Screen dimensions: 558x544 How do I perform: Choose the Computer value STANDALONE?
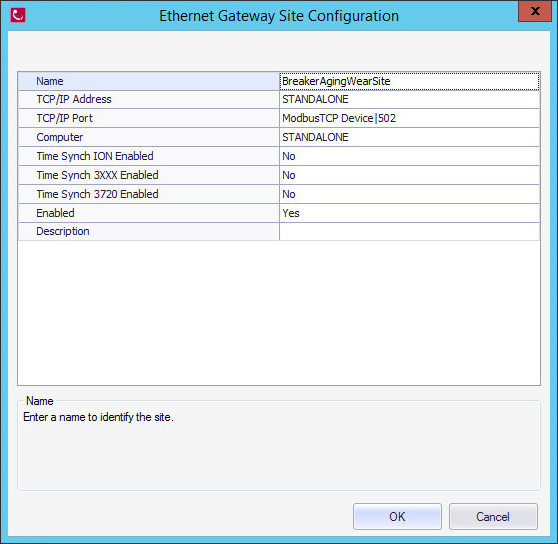[x=409, y=137]
